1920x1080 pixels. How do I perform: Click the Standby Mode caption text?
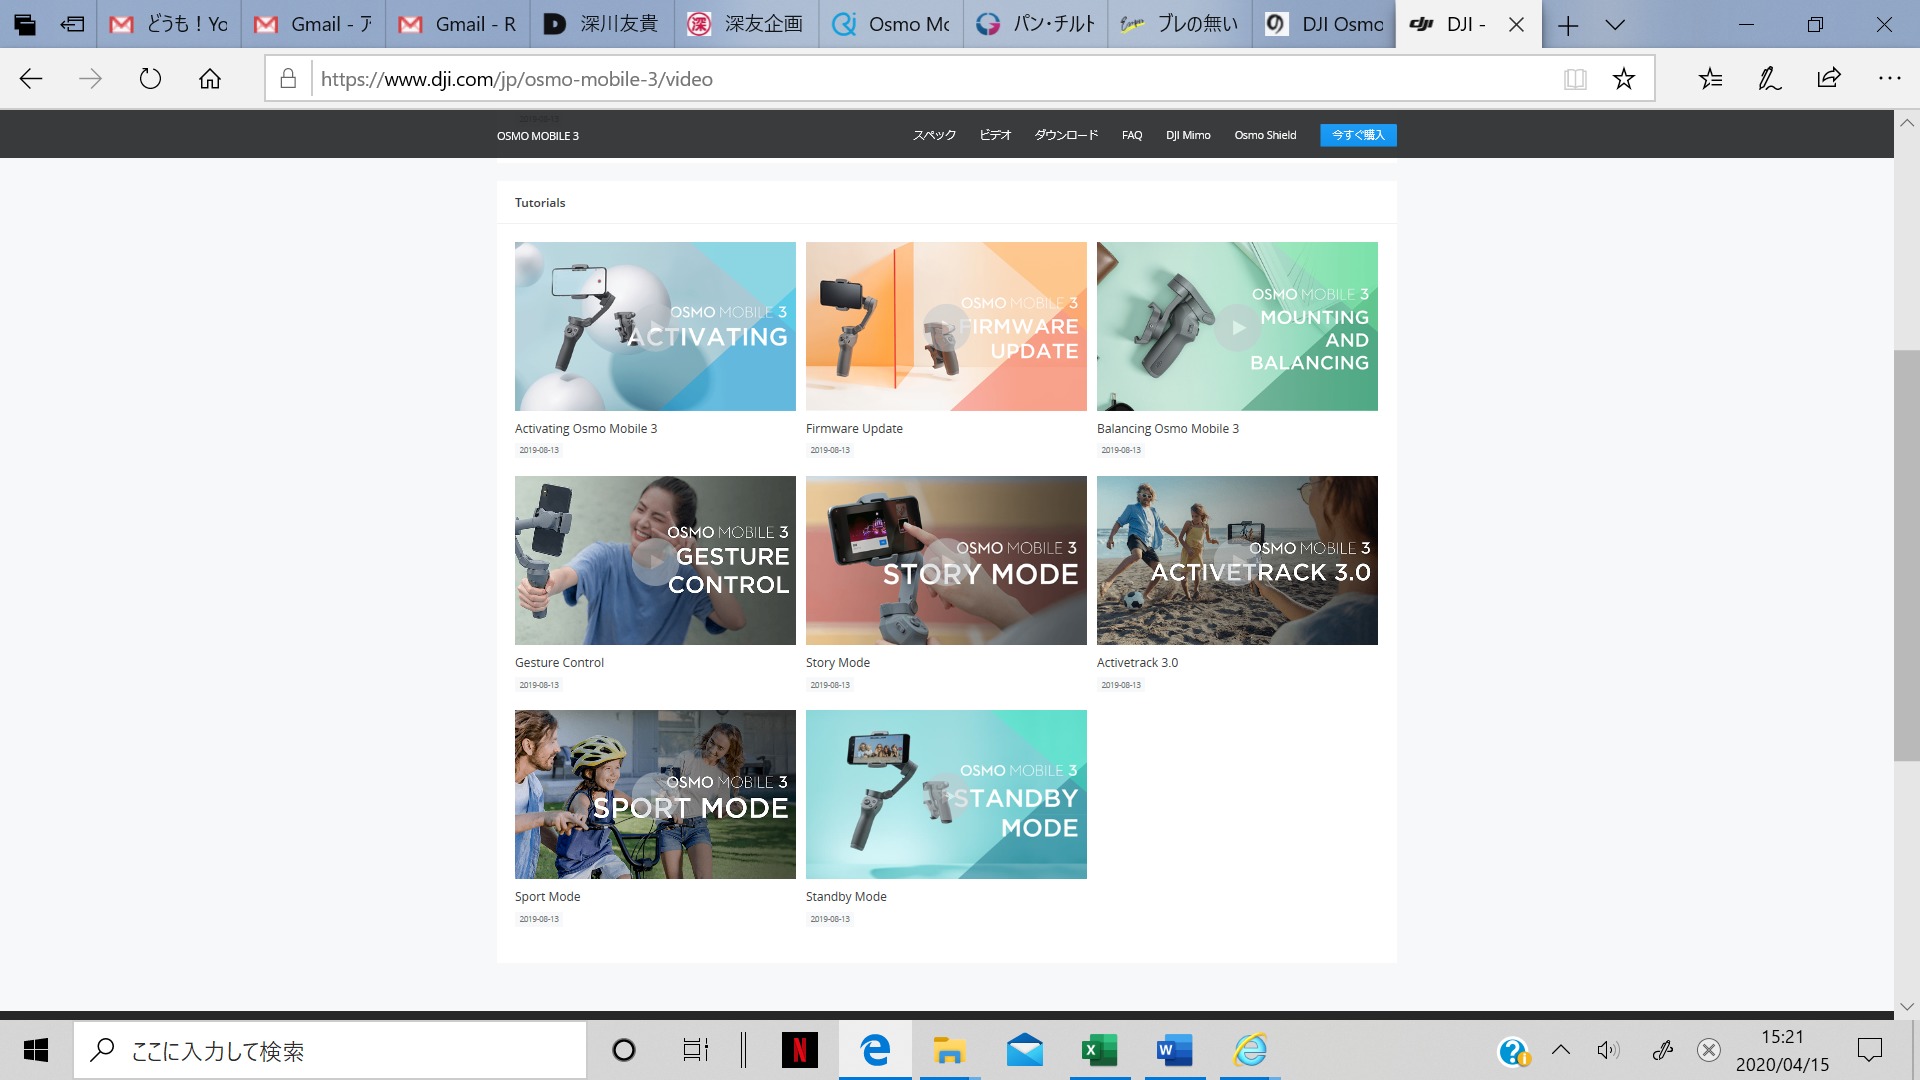(846, 896)
